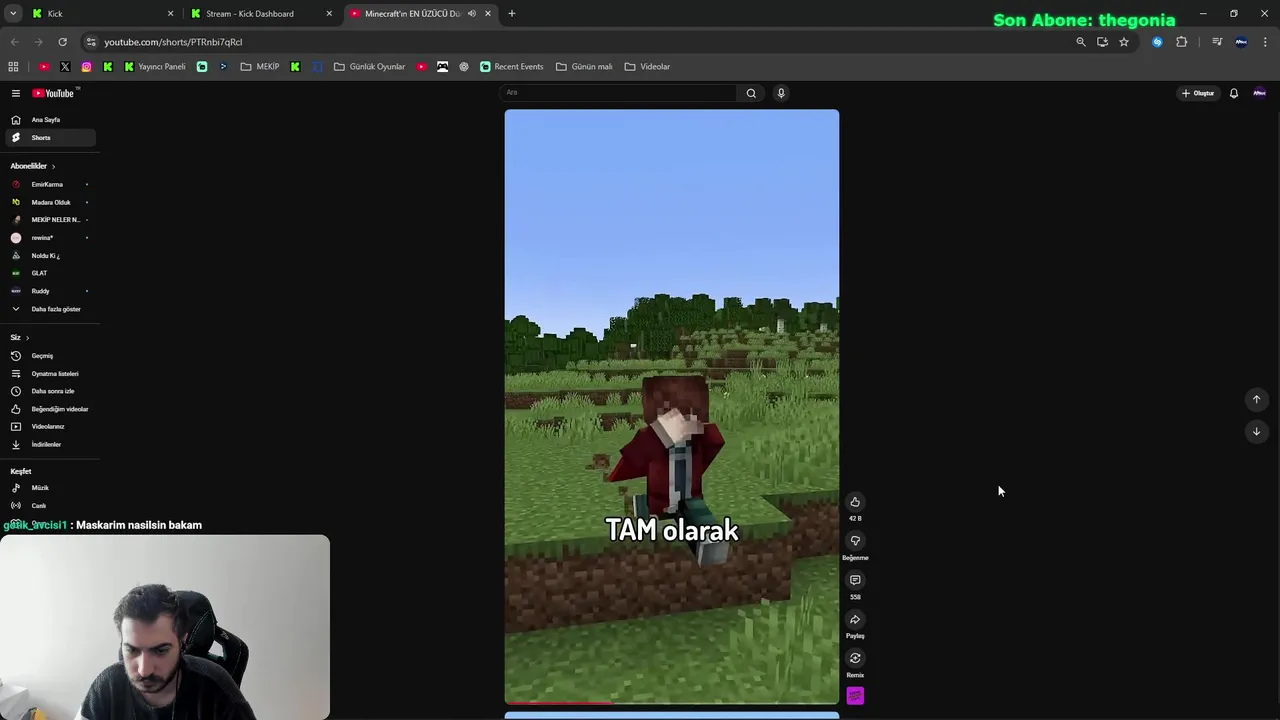Open rewina* channel subscription
The width and height of the screenshot is (1280, 720).
coord(48,238)
